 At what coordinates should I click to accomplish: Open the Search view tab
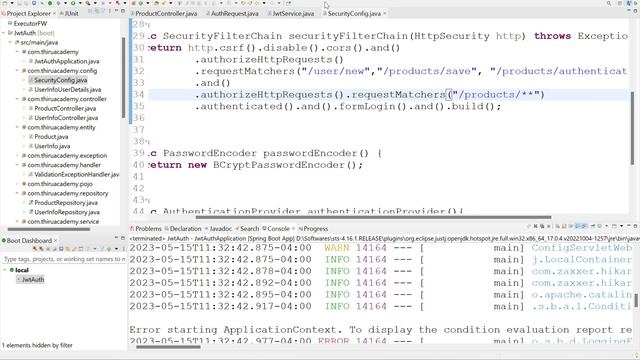pos(247,229)
